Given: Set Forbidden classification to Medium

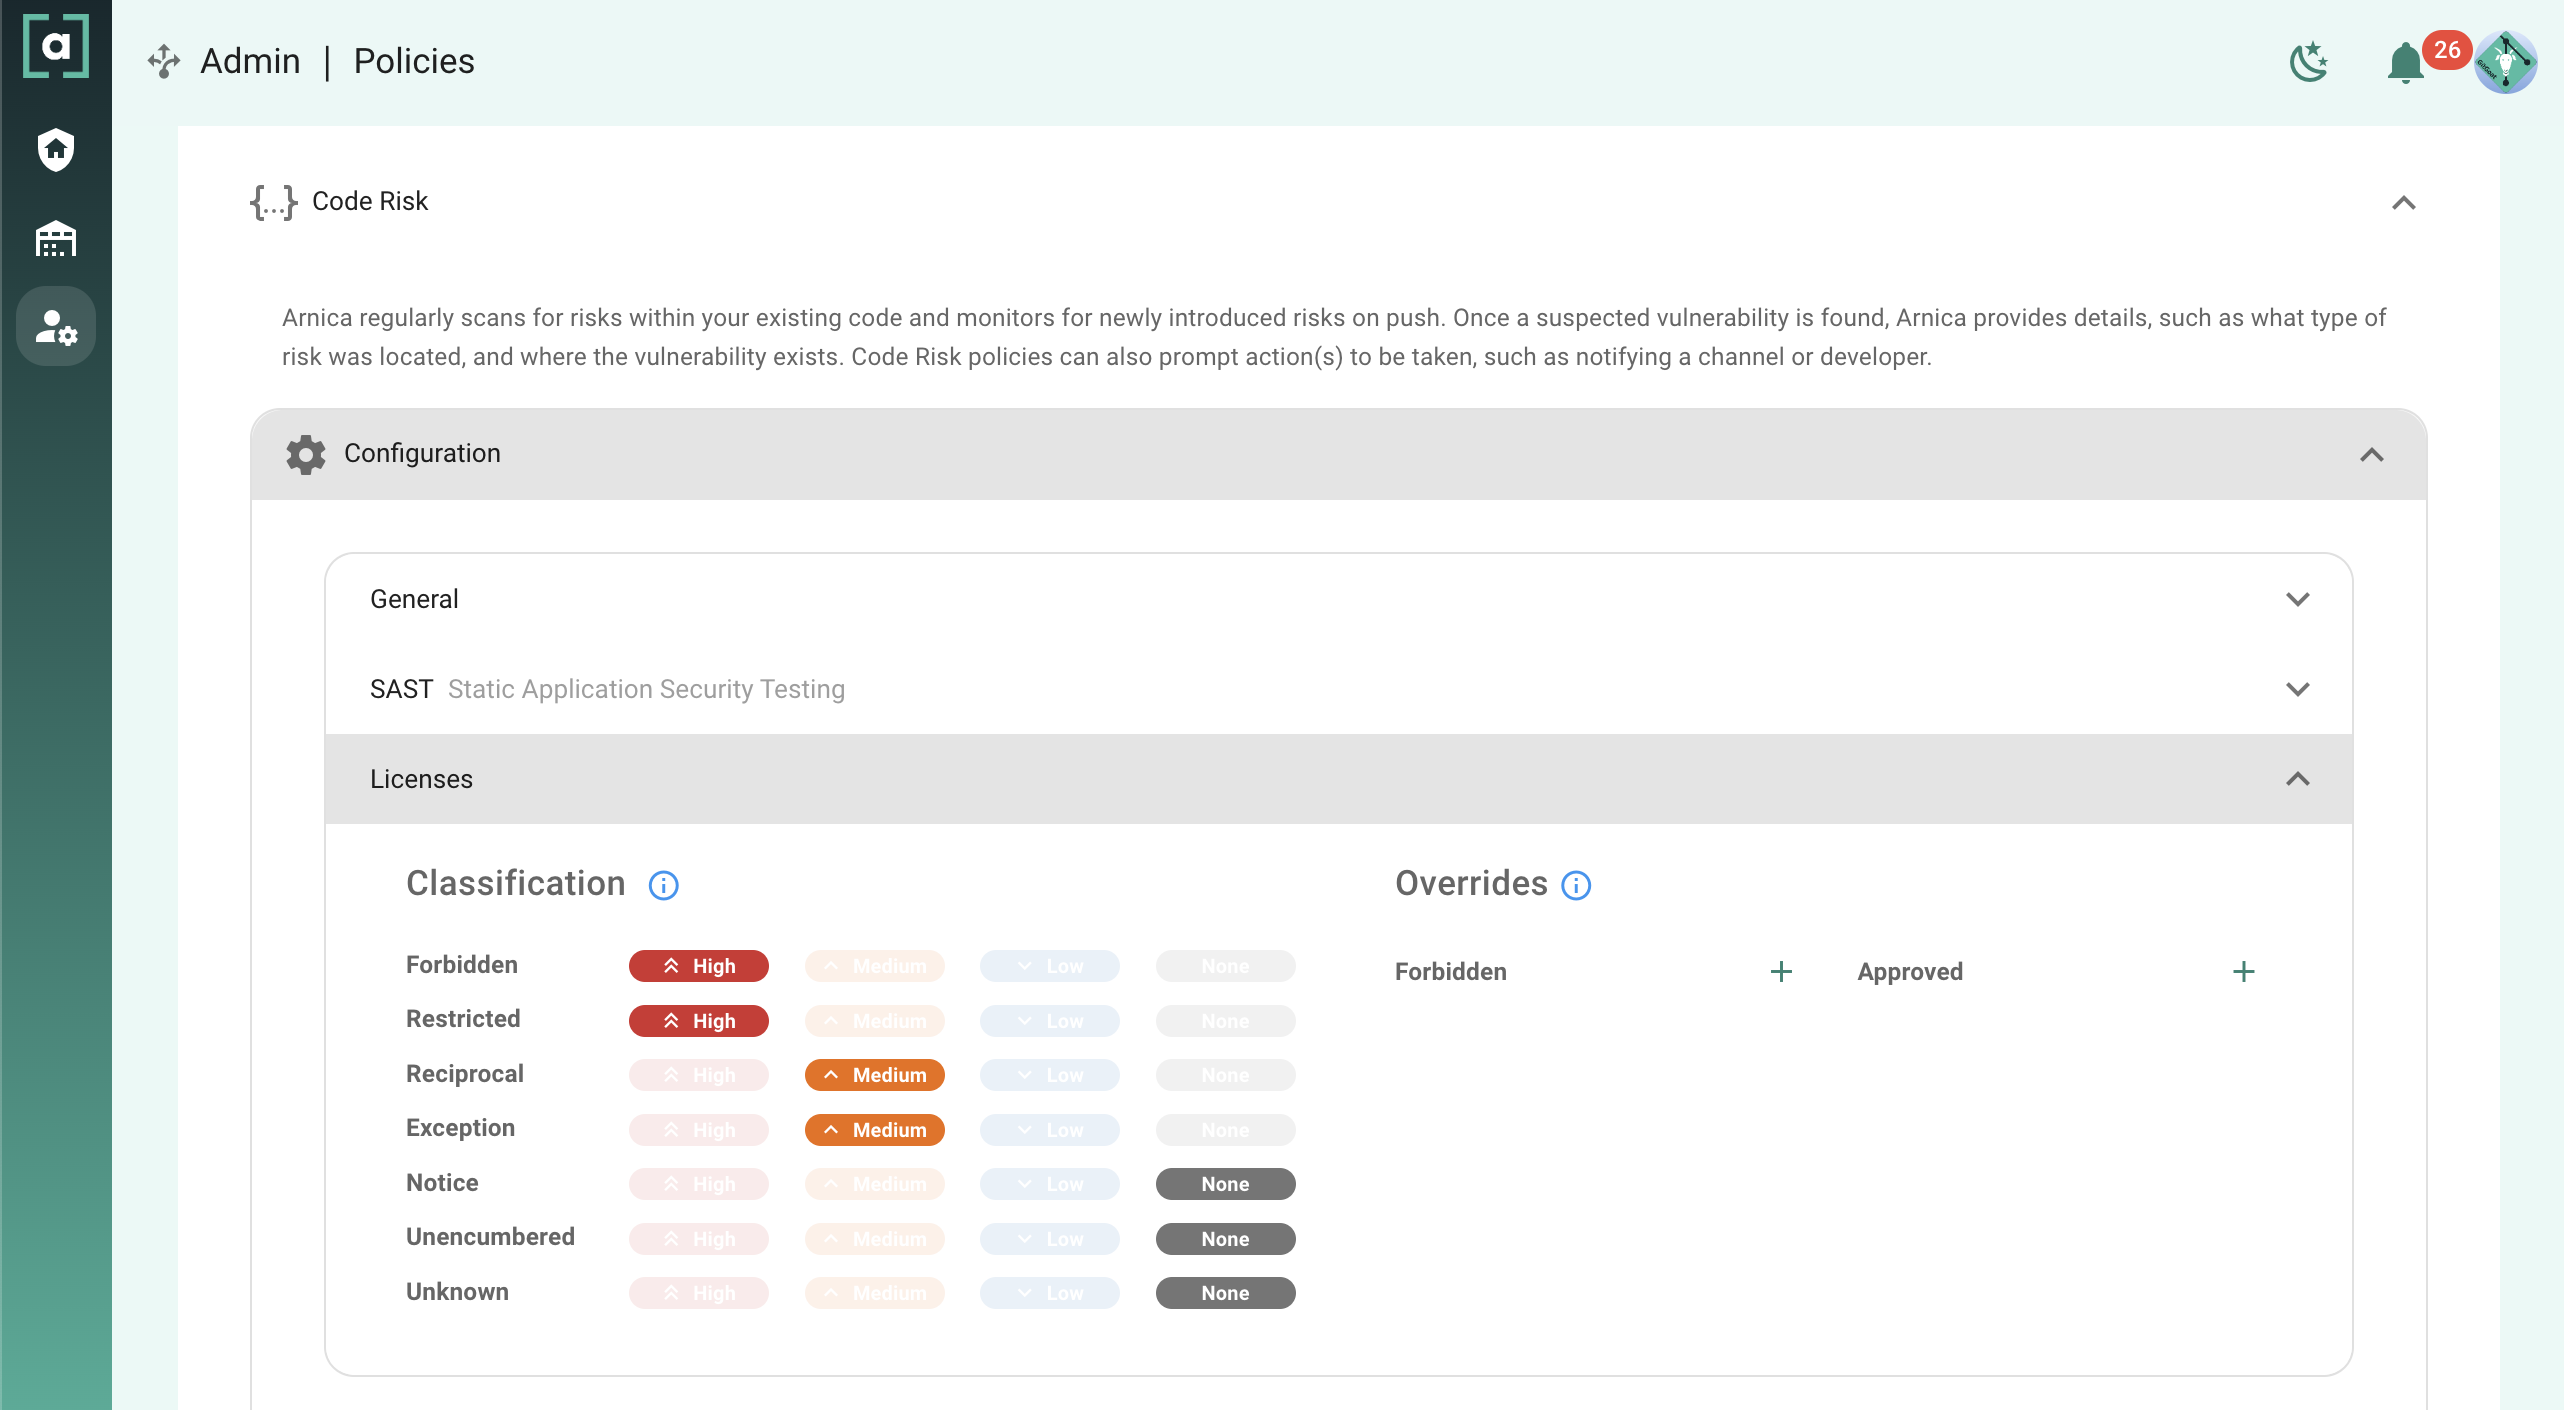Looking at the screenshot, I should (x=874, y=966).
